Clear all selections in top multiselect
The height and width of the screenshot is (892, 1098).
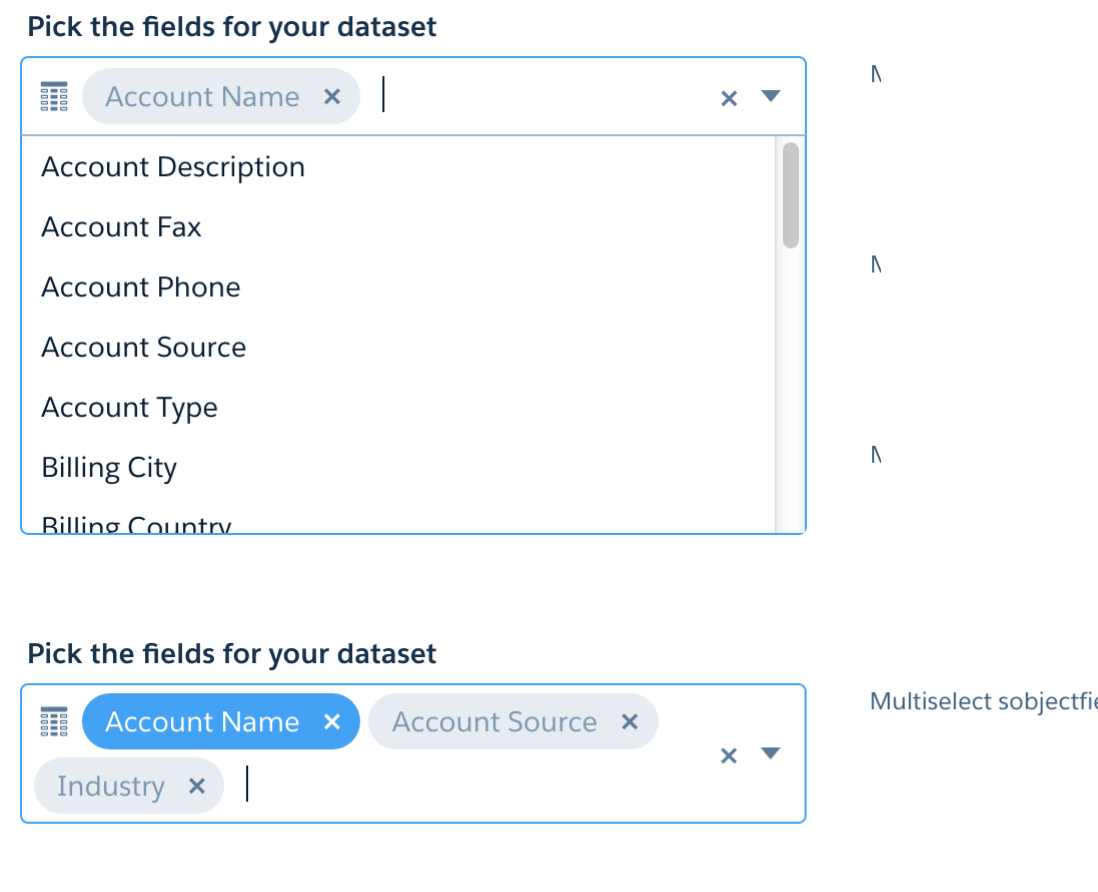(x=729, y=98)
